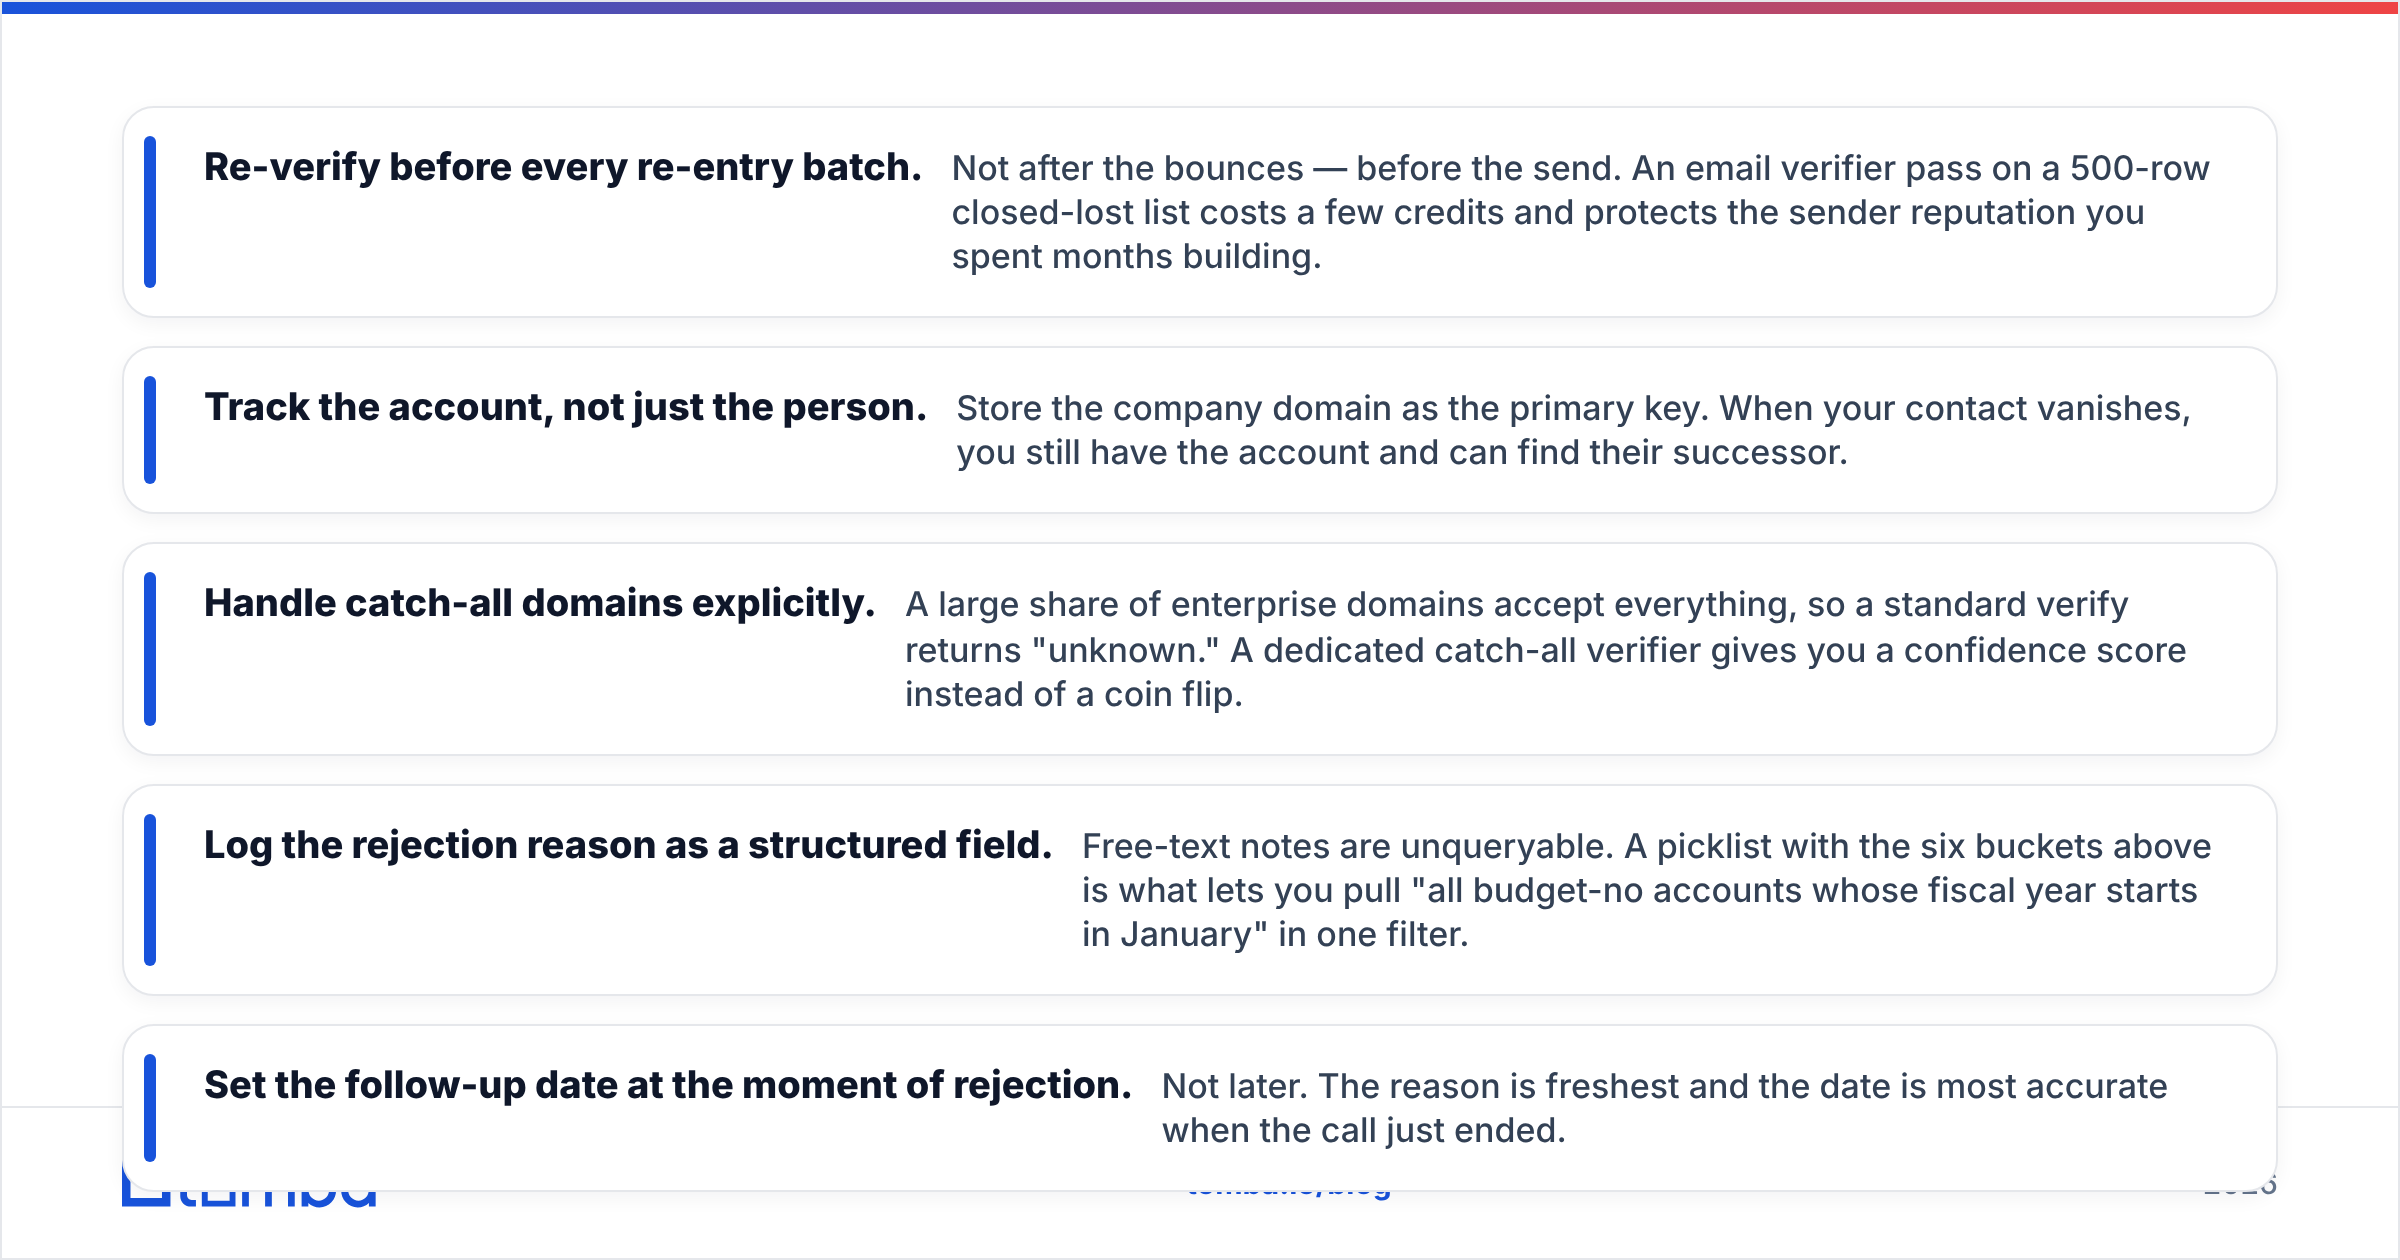Select the blue bar beside Re-verify heading

pyautogui.click(x=150, y=212)
